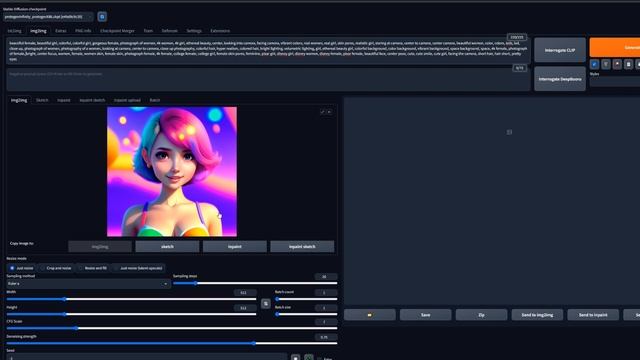Viewport: 640px width, 360px height.
Task: Switch to the Inpaint sub-tab
Action: [x=64, y=100]
